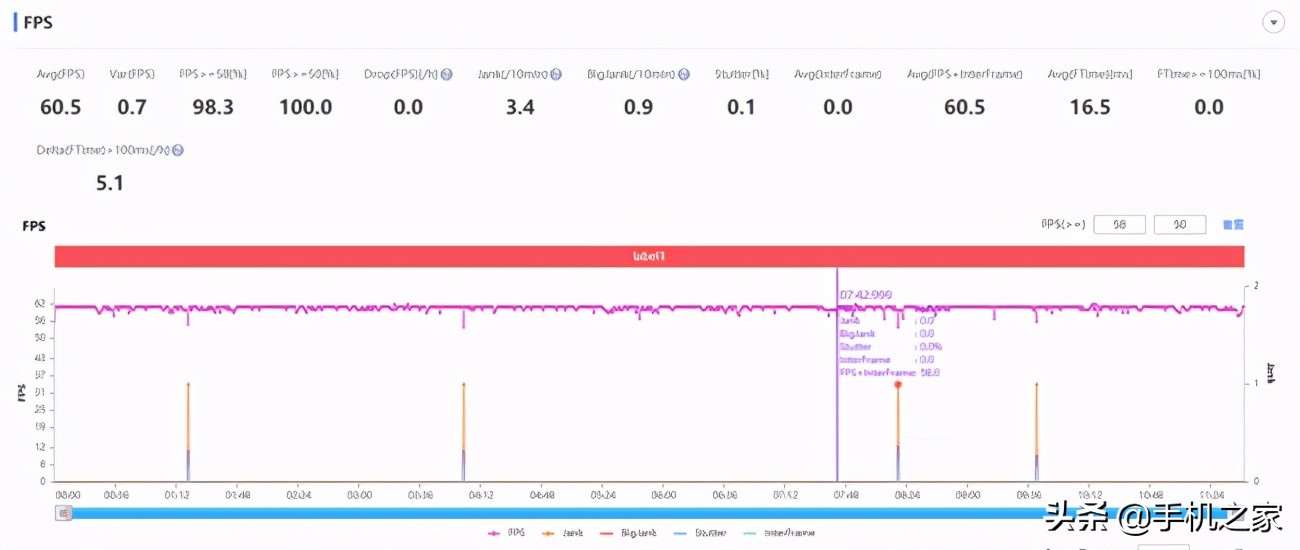The image size is (1300, 550).
Task: Click second FPS(>=) threshold input field
Action: 1180,225
